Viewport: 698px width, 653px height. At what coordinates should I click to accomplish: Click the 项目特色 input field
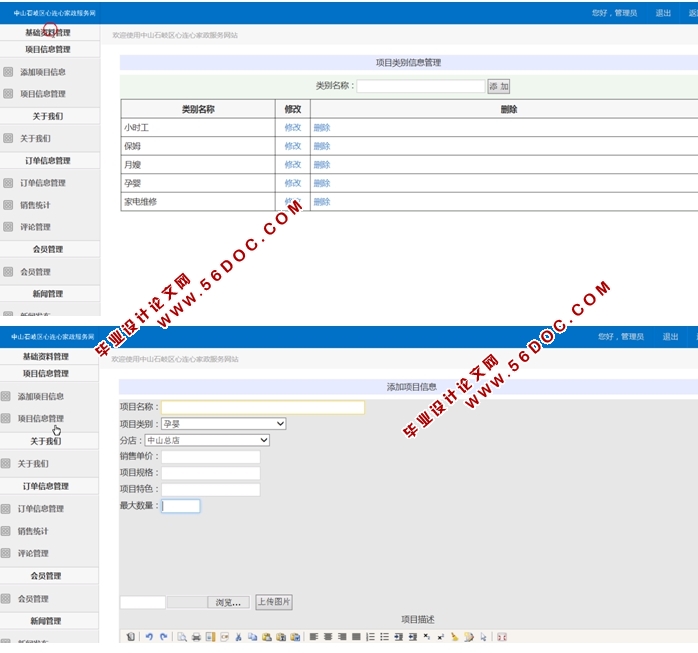(211, 490)
